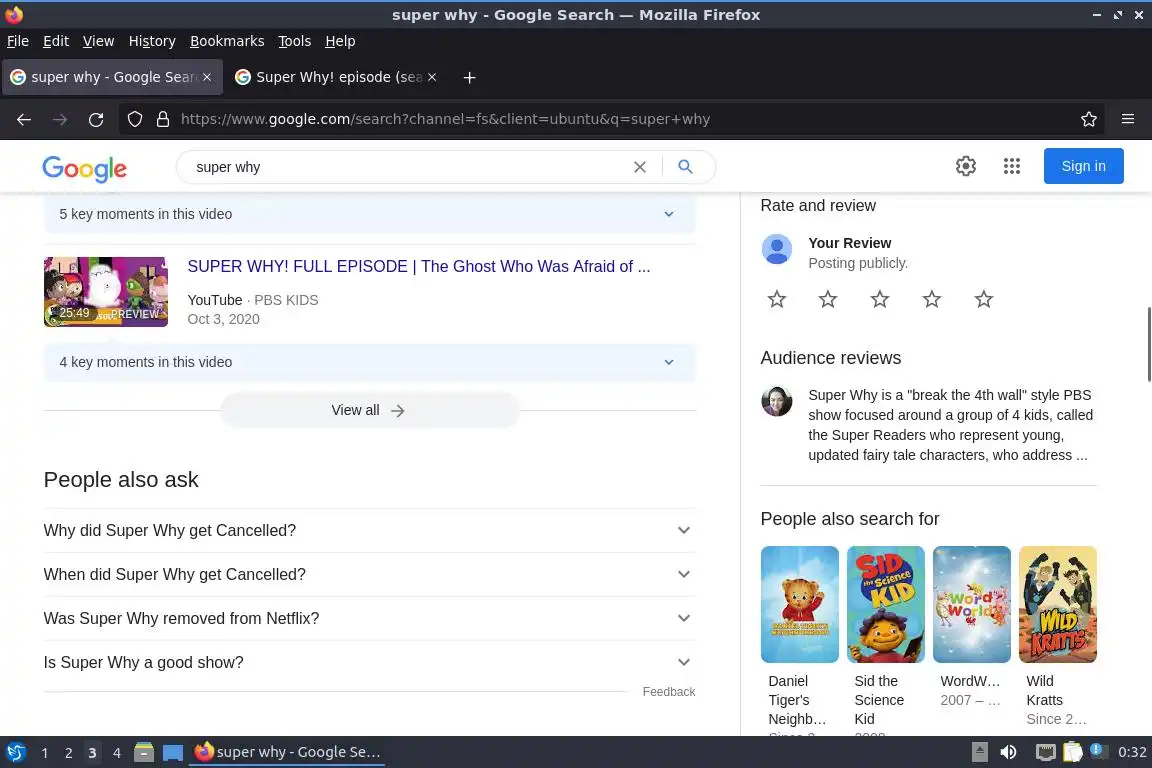Open the Edit menu

[56, 41]
